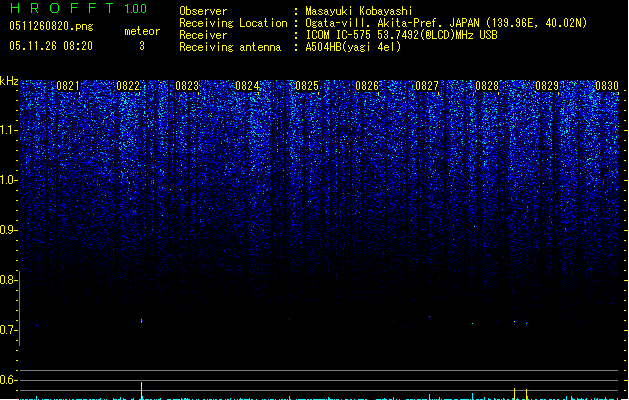Click the 0825 time marker
Image resolution: width=629 pixels, height=400 pixels.
click(307, 86)
